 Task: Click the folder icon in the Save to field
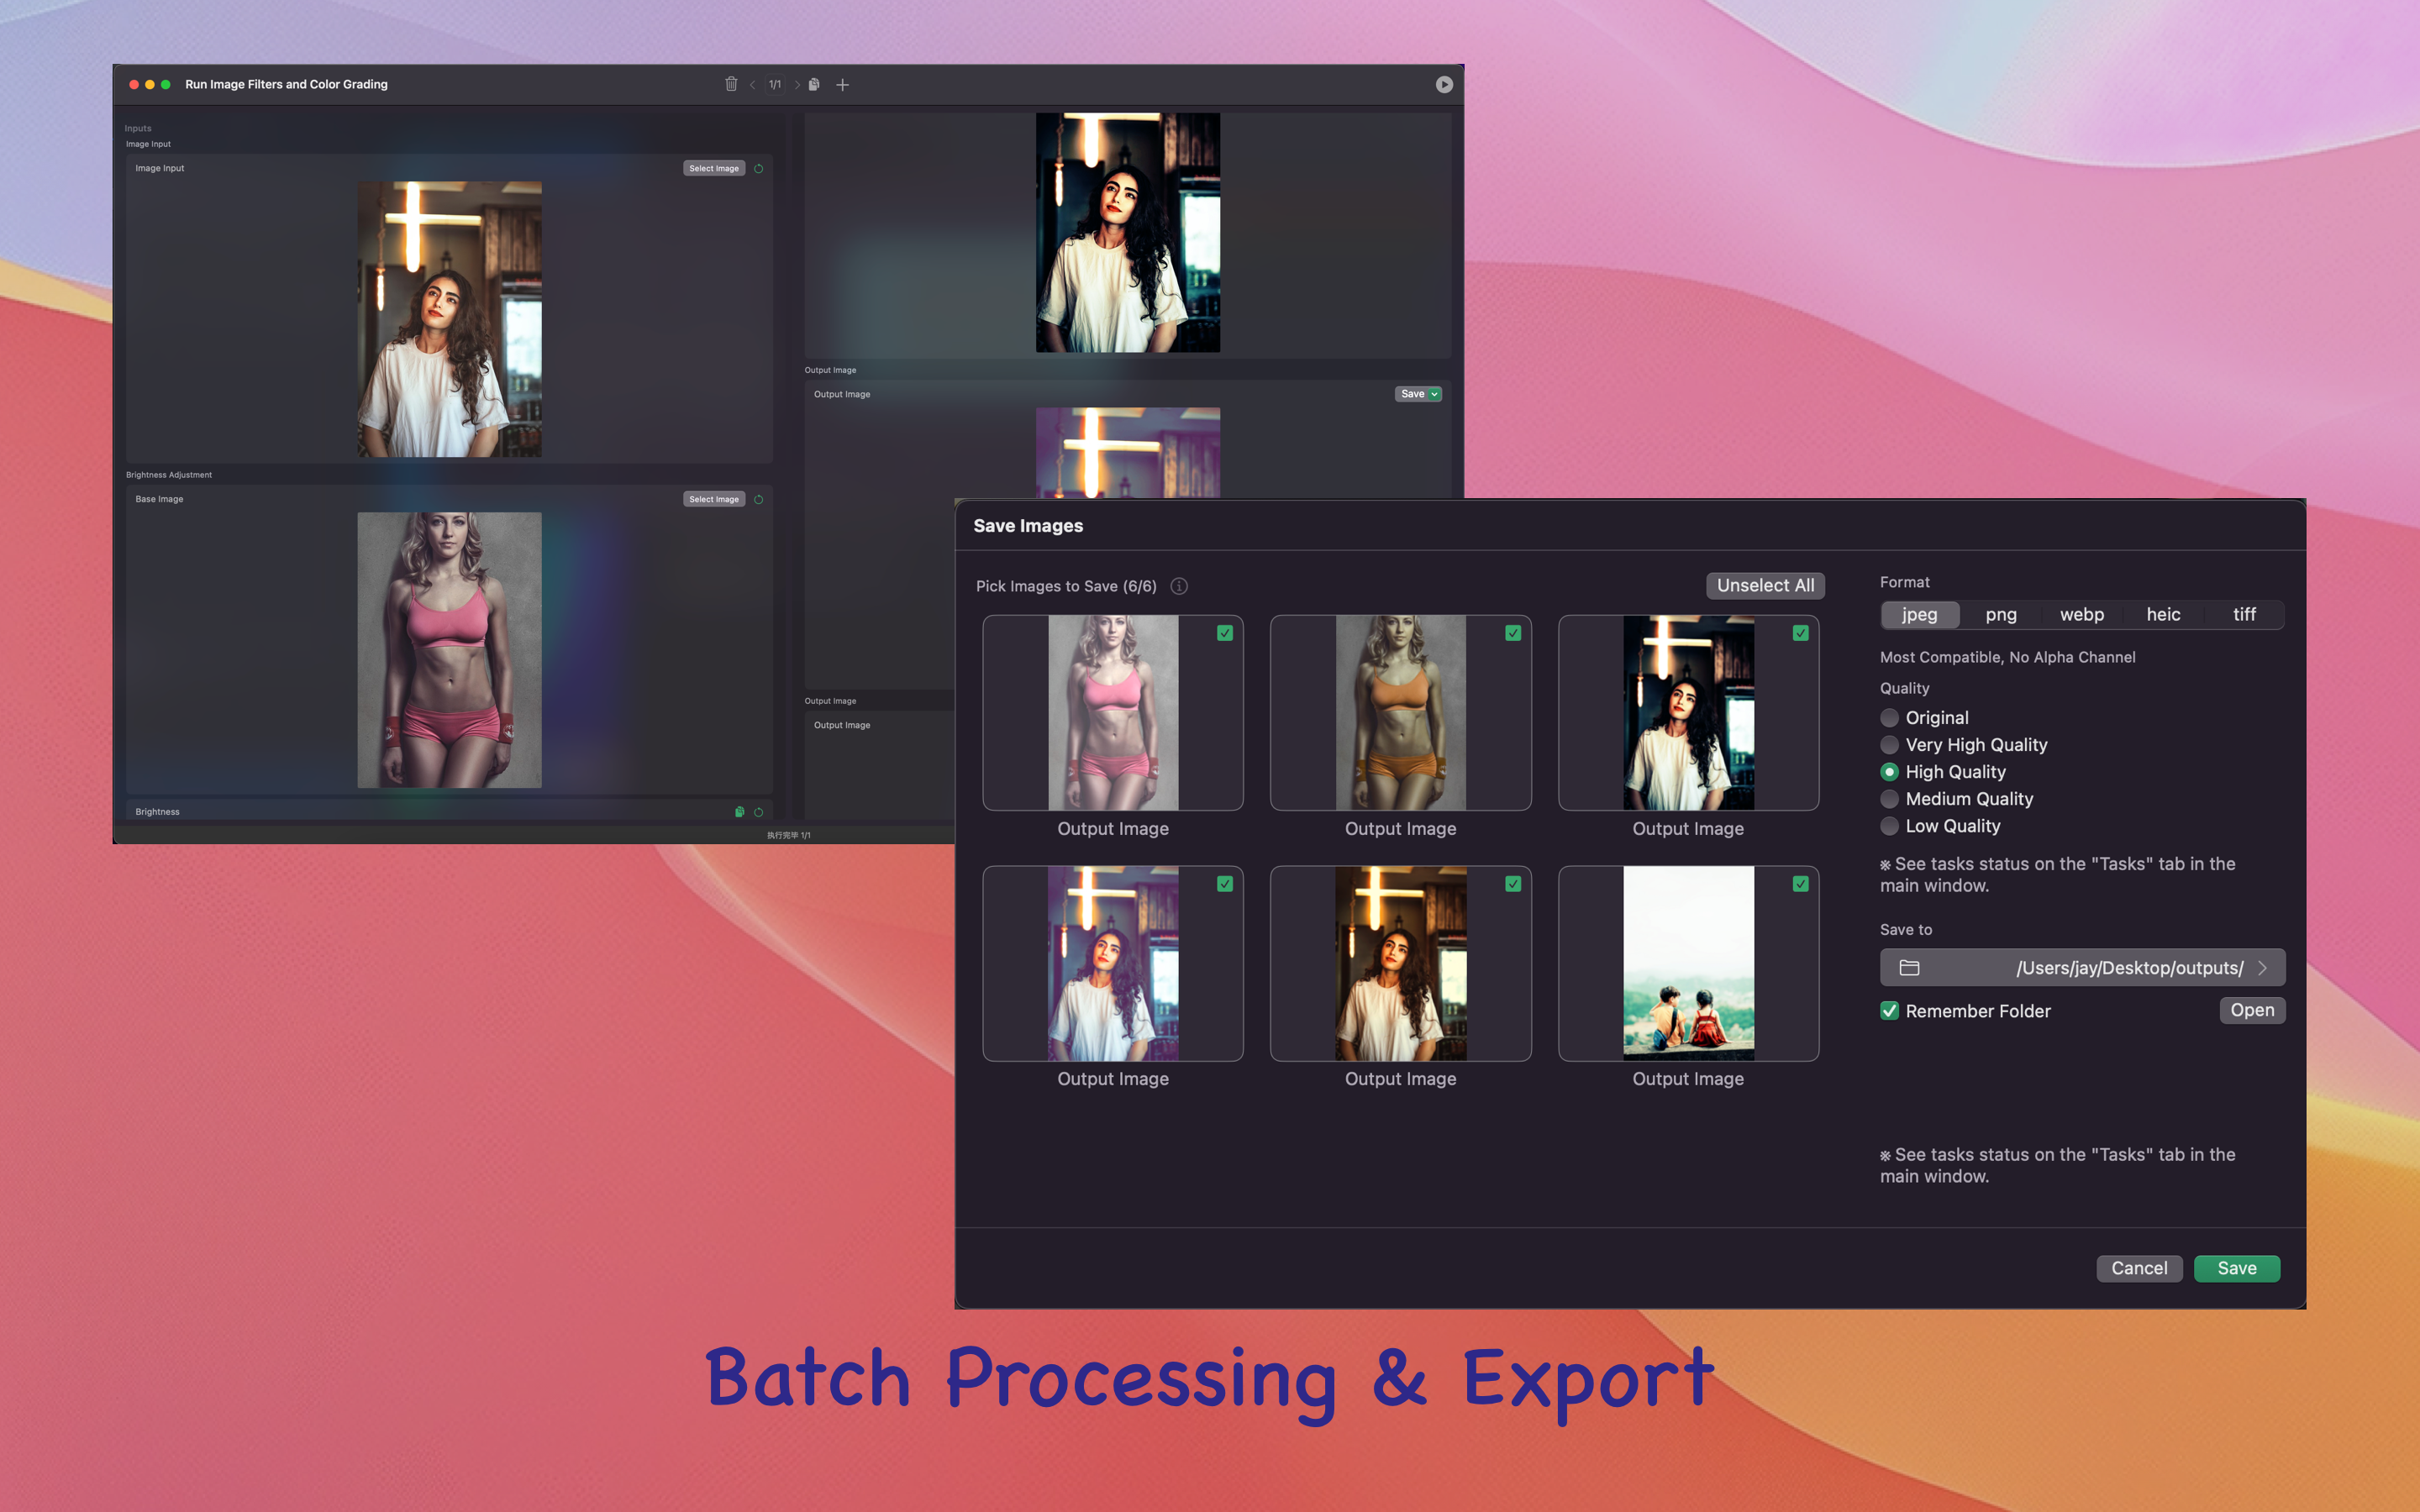click(1909, 968)
